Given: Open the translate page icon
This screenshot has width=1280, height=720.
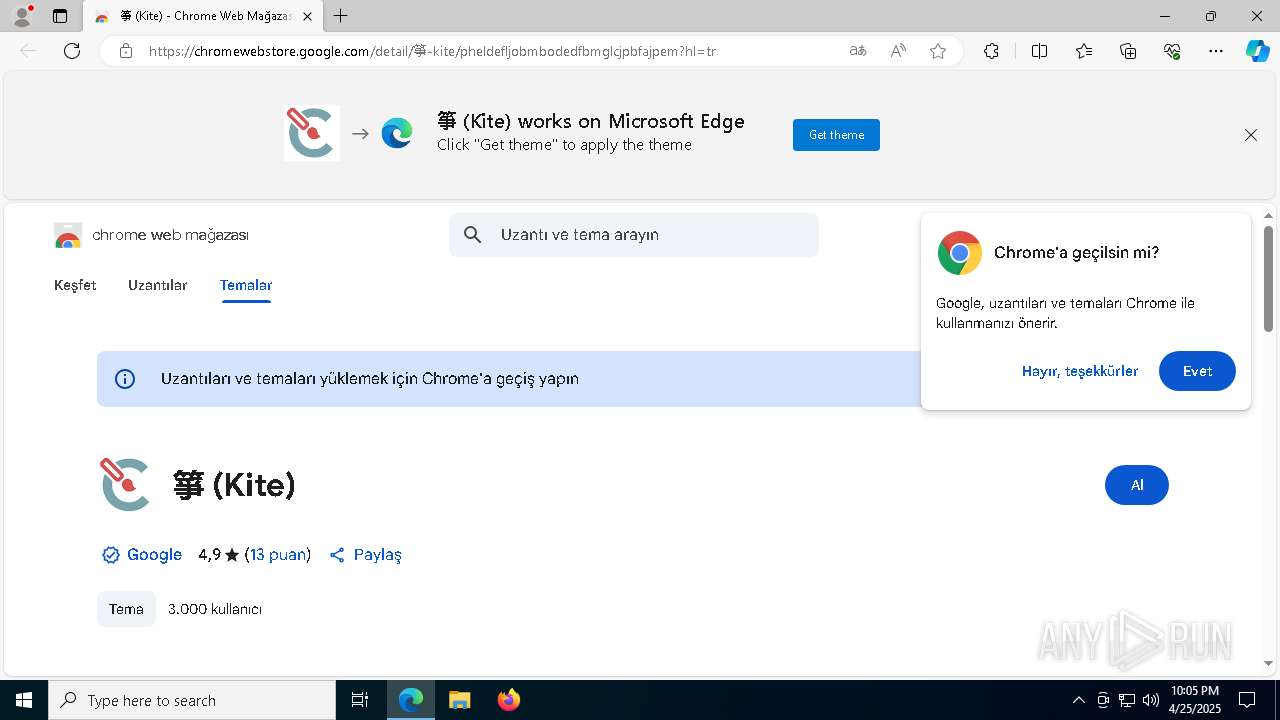Looking at the screenshot, I should 858,51.
